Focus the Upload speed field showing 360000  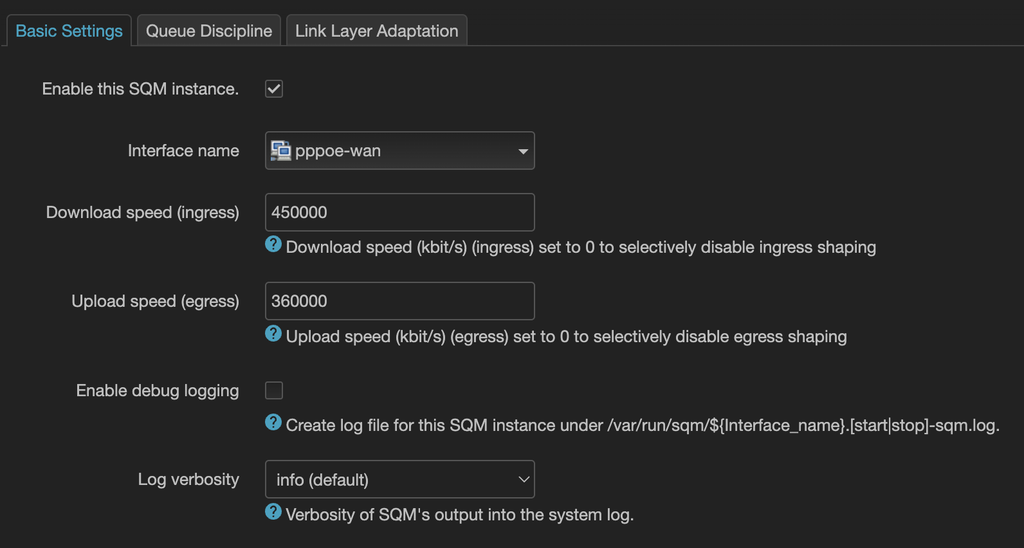pos(400,301)
